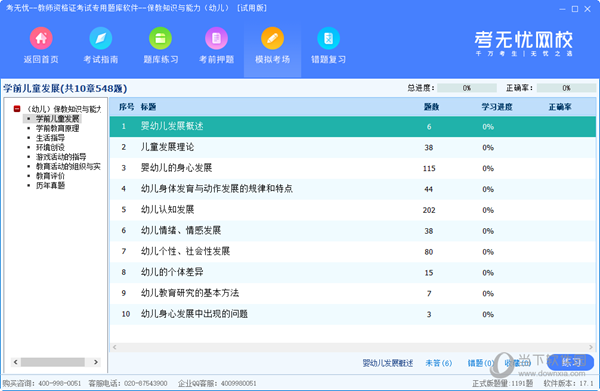This screenshot has height=391, width=600.
Task: Go to 返回首页 home icon
Action: tap(41, 38)
